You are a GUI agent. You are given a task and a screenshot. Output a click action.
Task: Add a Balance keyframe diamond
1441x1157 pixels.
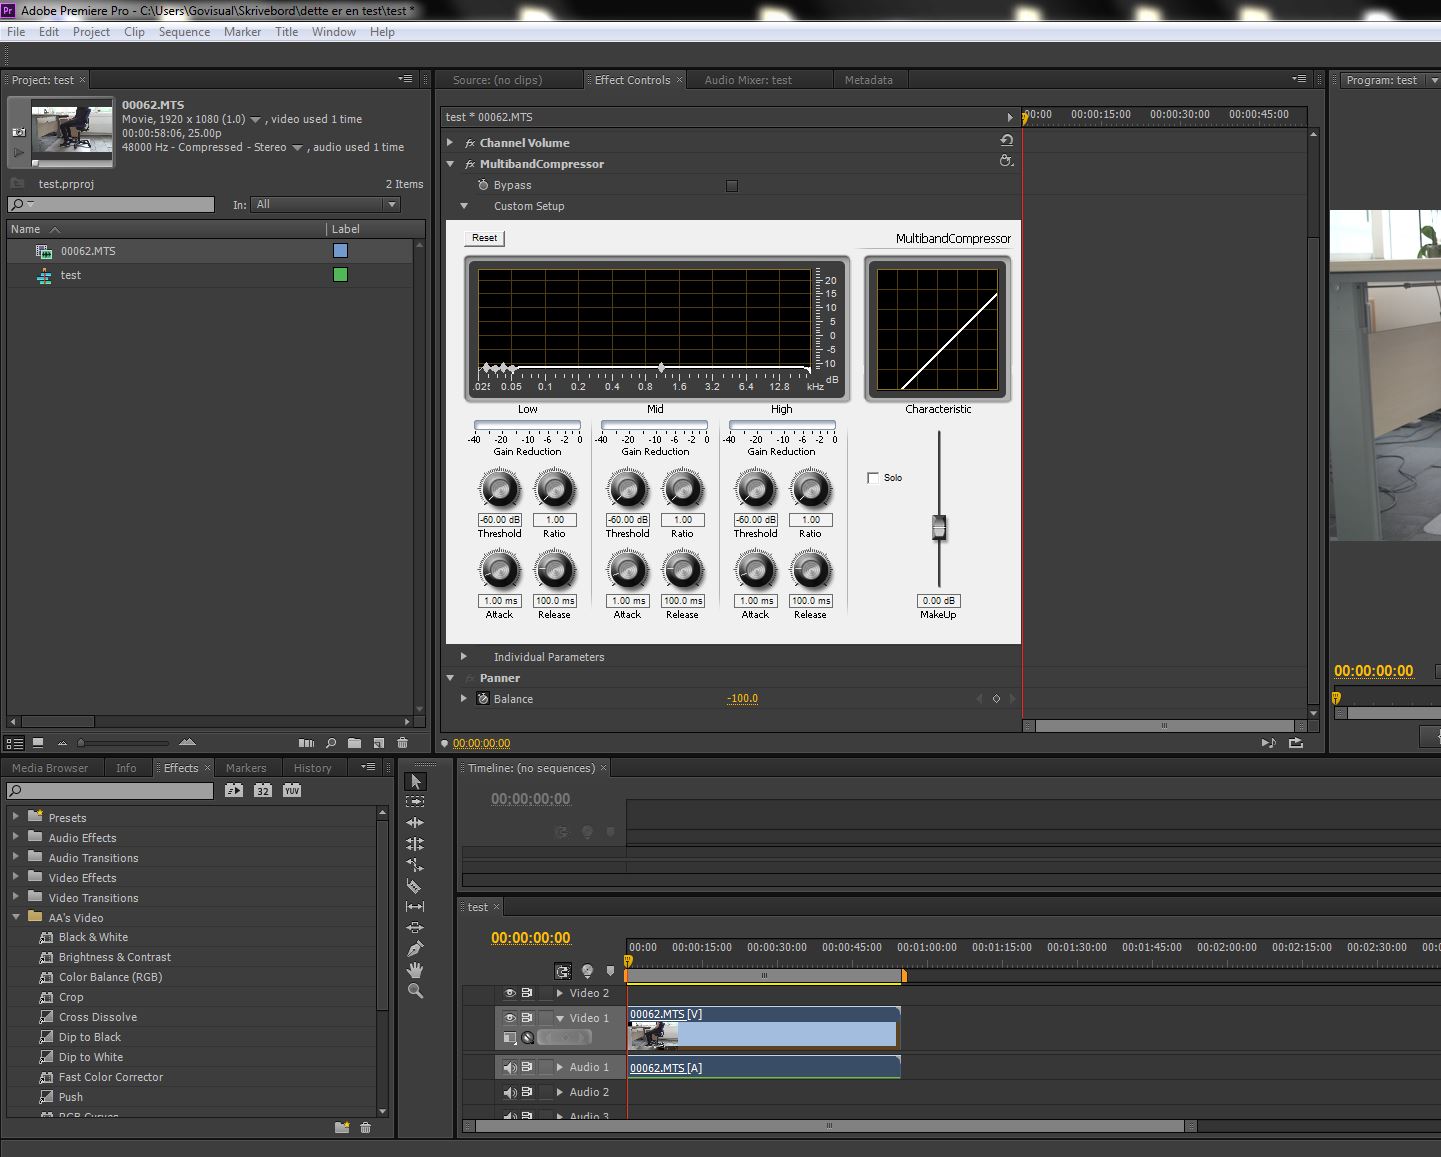(x=996, y=699)
